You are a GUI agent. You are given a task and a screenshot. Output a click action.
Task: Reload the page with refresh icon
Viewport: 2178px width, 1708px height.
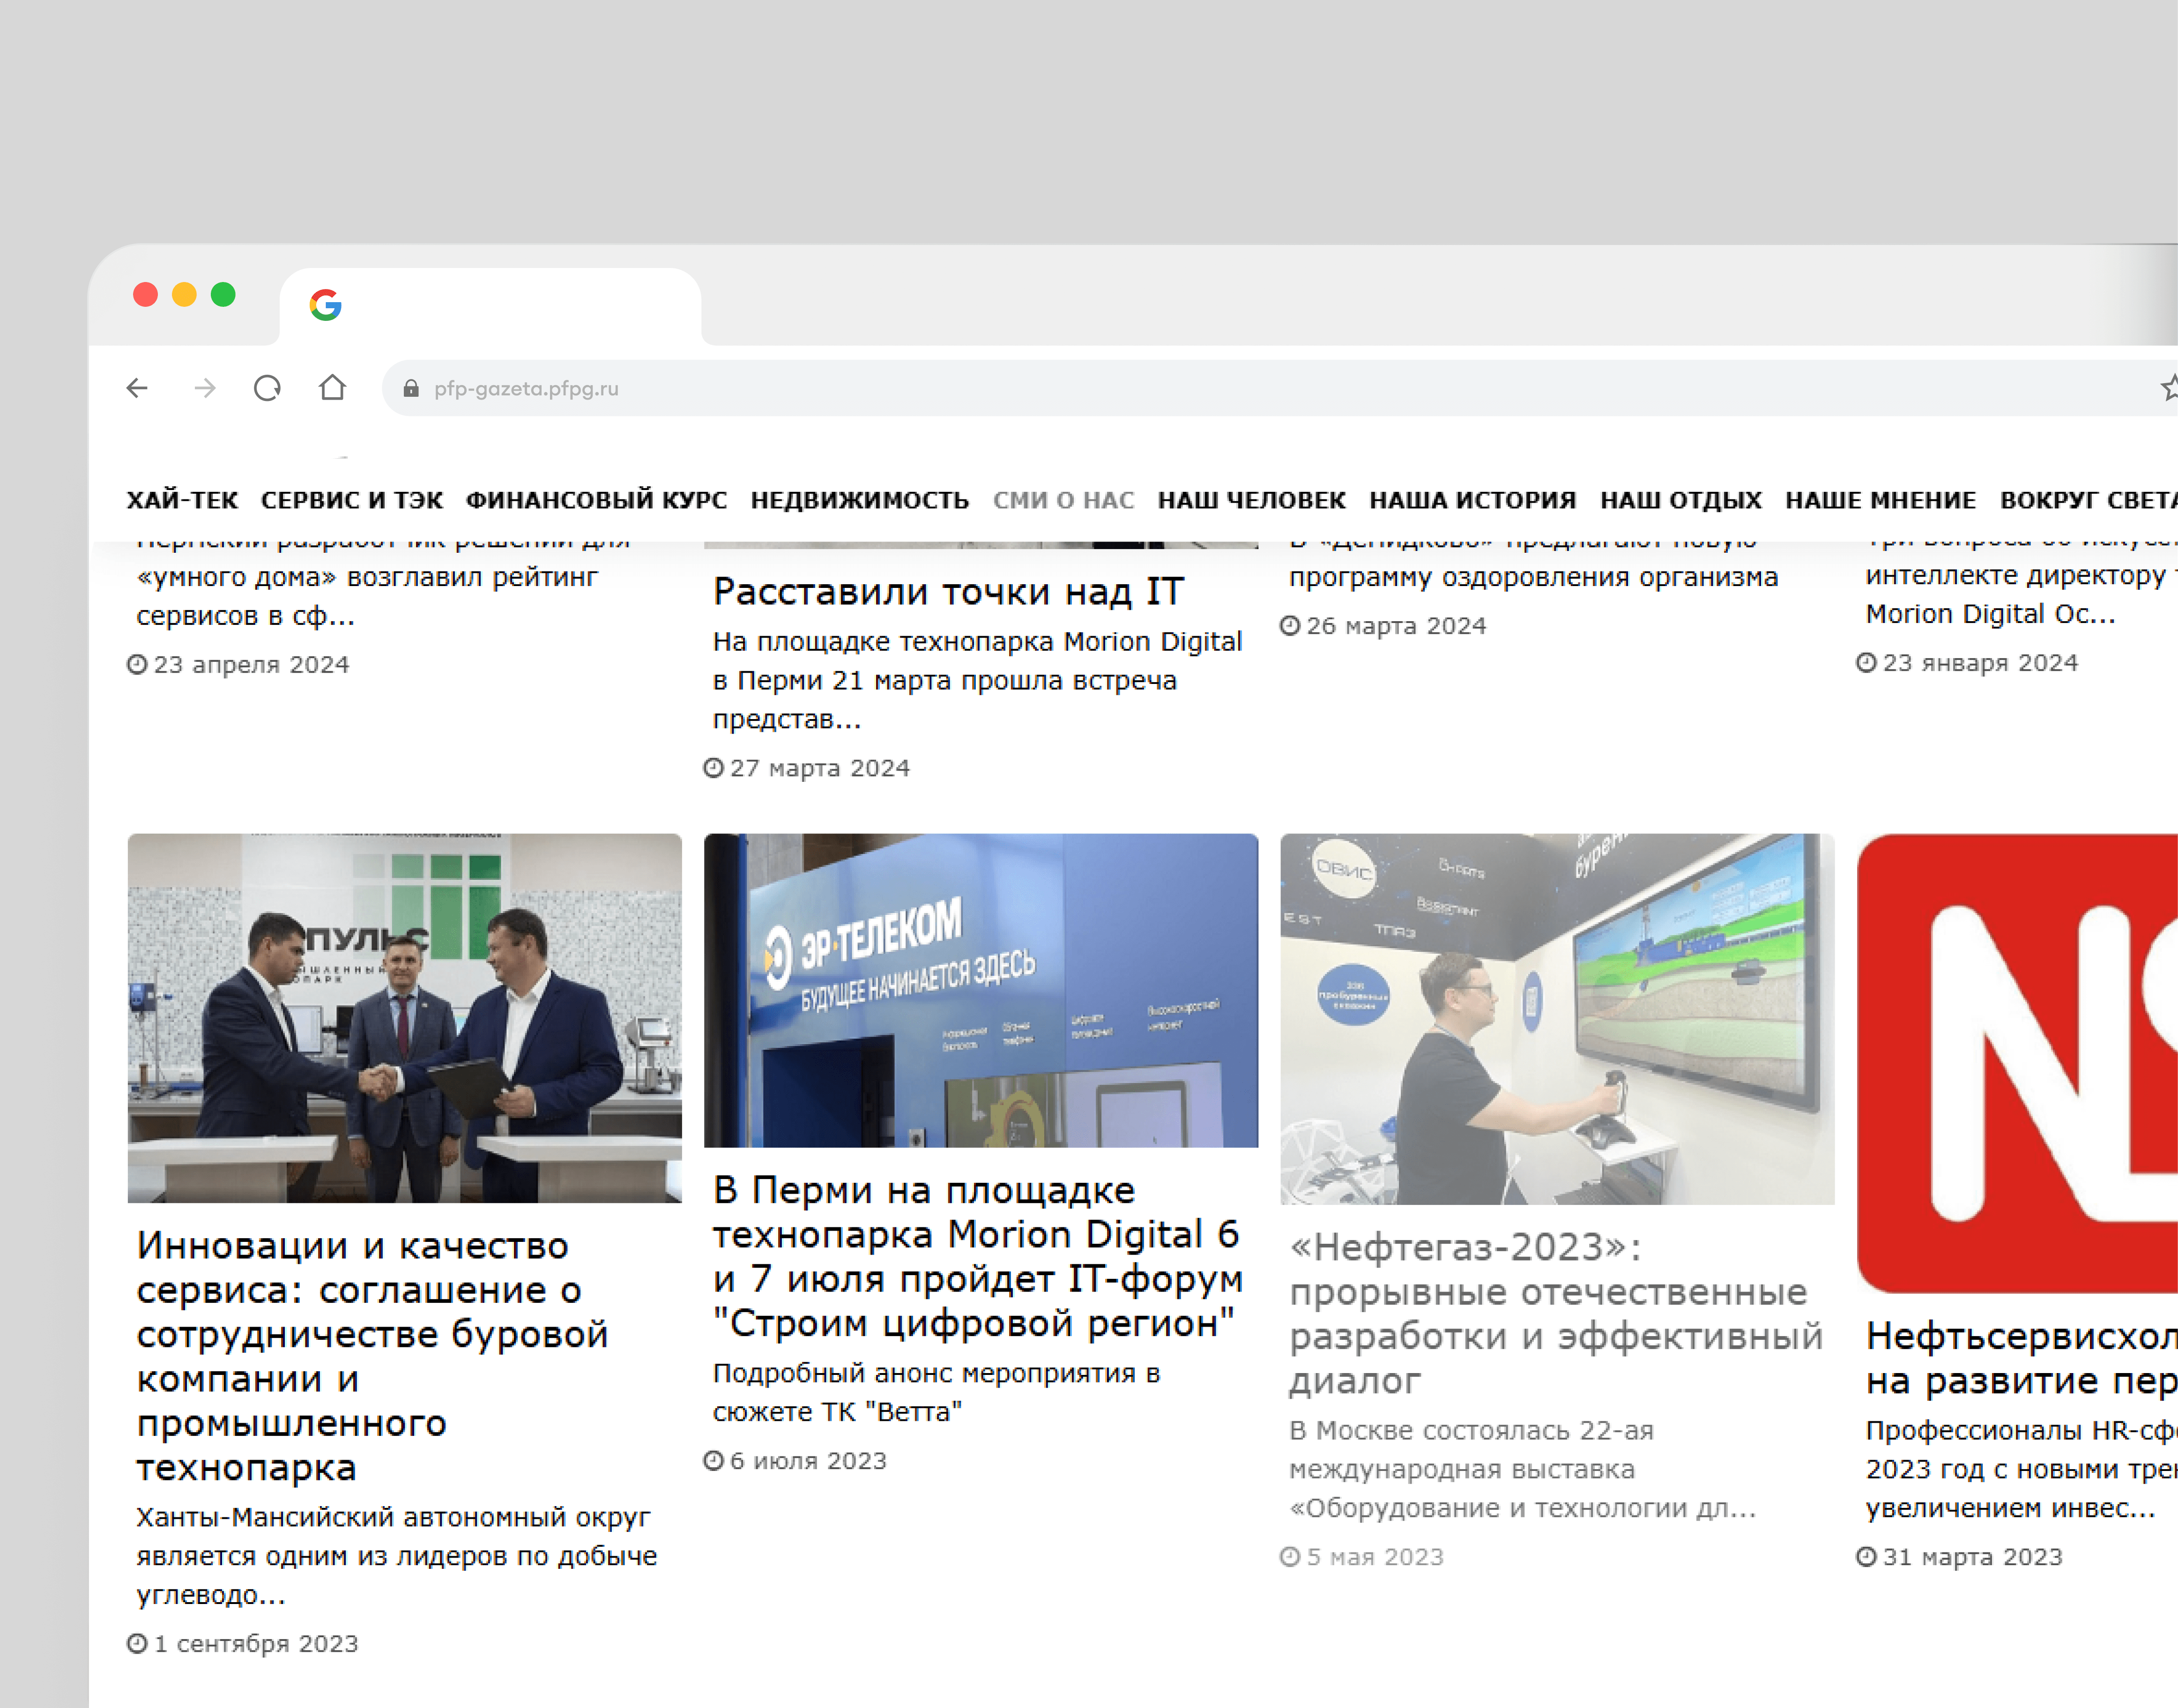(267, 388)
